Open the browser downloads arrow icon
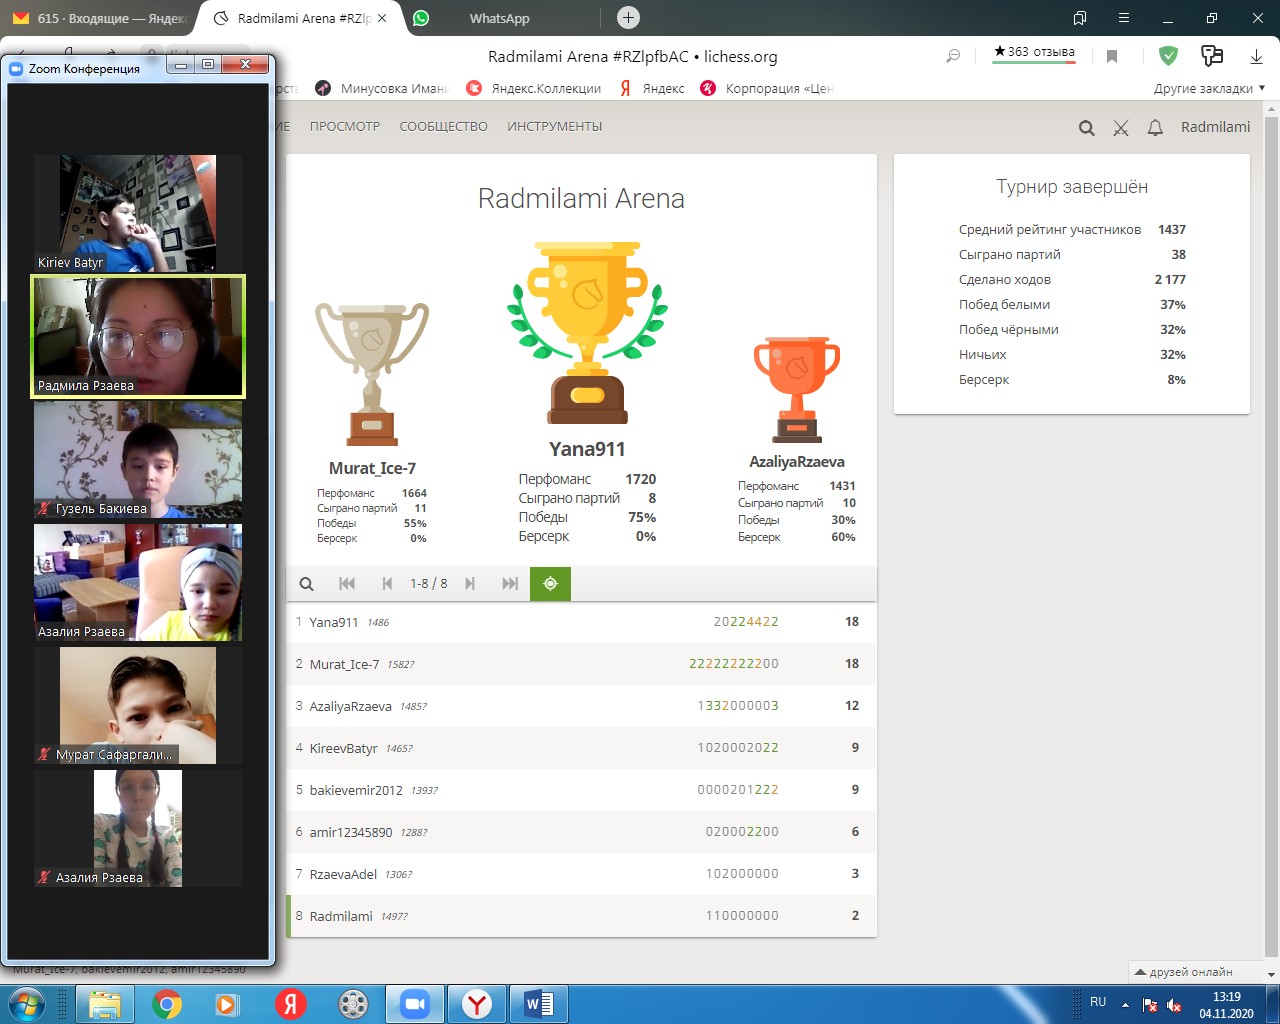Viewport: 1280px width, 1024px height. [x=1256, y=56]
